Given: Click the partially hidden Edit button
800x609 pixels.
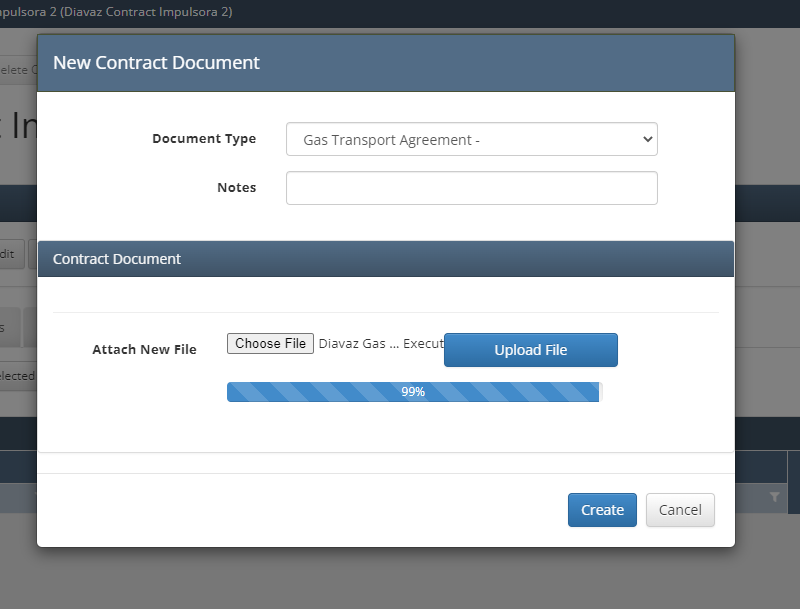Looking at the screenshot, I should (10, 254).
